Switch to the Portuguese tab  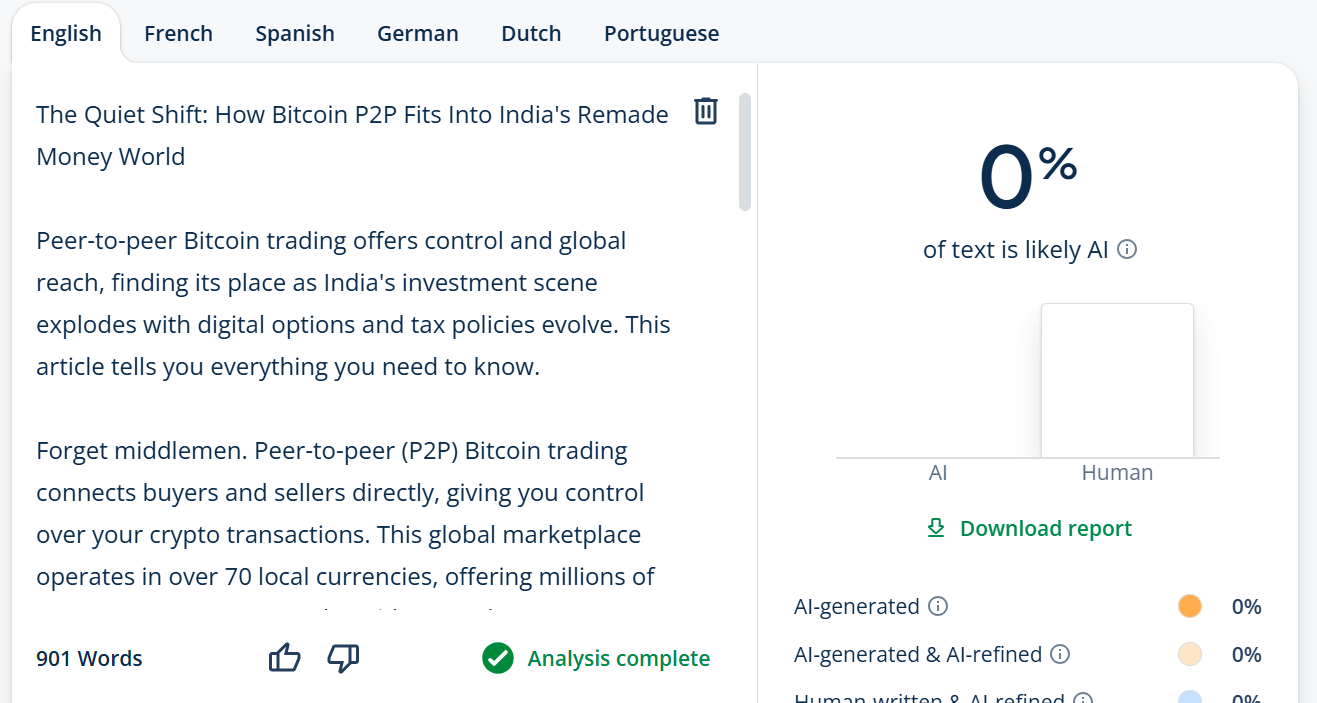pos(661,33)
